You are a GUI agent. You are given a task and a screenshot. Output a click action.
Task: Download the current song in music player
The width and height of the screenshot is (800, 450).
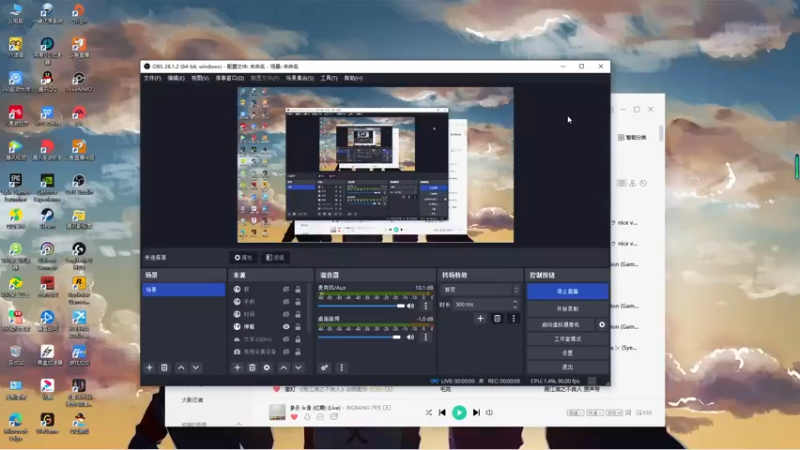(307, 417)
